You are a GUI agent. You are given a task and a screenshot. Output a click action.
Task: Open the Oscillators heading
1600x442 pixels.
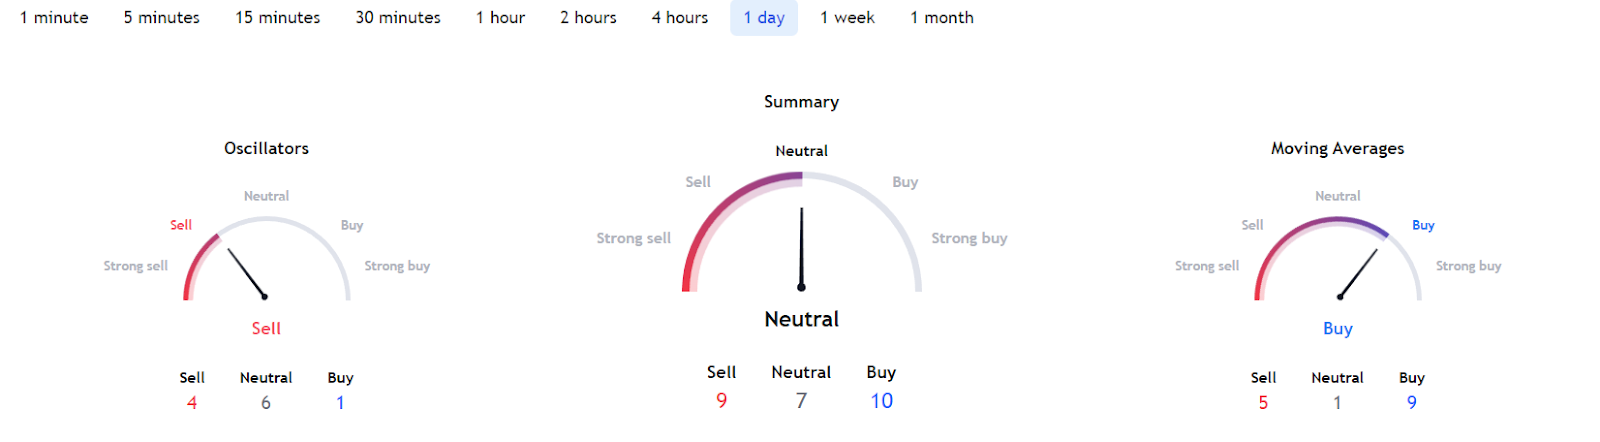pyautogui.click(x=266, y=148)
